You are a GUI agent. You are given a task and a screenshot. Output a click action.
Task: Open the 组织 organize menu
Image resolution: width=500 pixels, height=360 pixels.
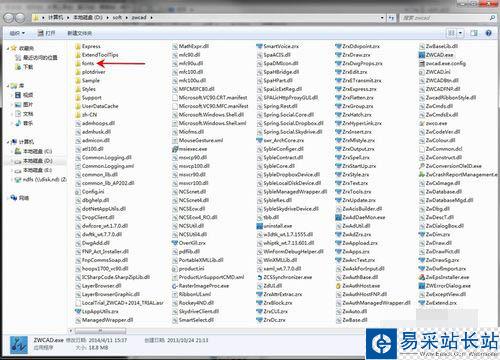[x=17, y=33]
